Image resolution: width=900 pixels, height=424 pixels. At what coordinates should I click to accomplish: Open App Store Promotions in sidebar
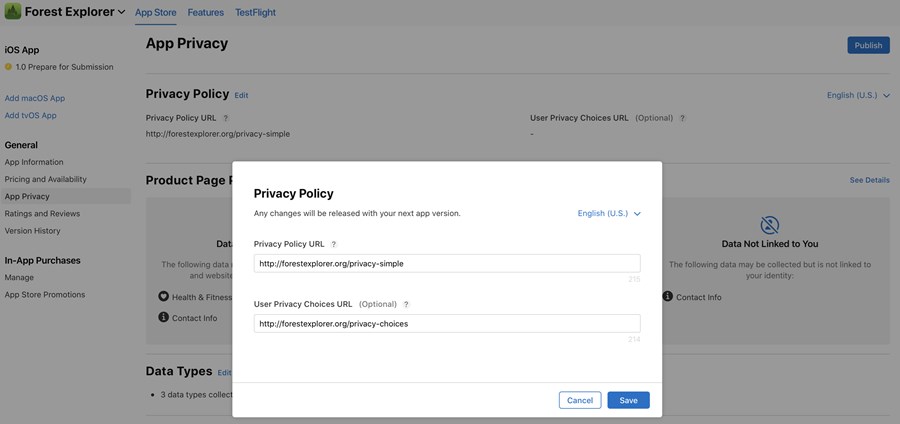tap(45, 294)
